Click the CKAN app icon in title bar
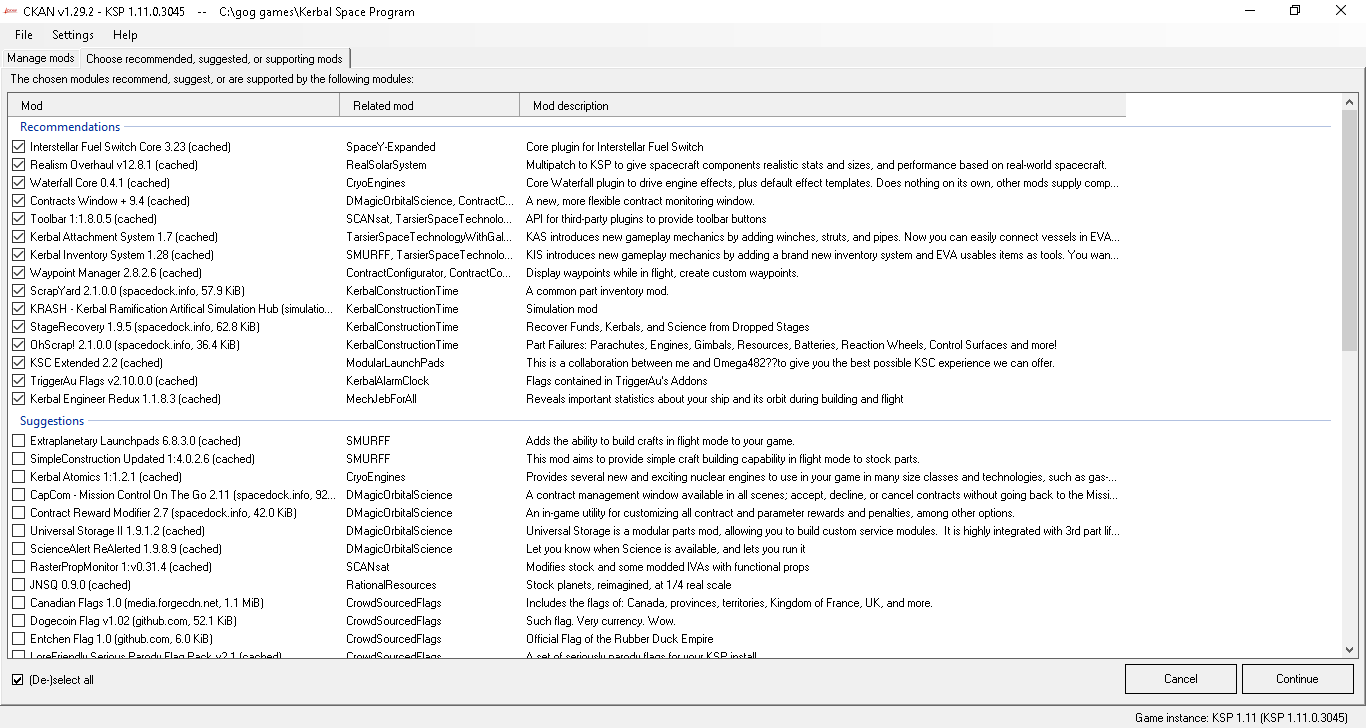The height and width of the screenshot is (728, 1366). 10,11
